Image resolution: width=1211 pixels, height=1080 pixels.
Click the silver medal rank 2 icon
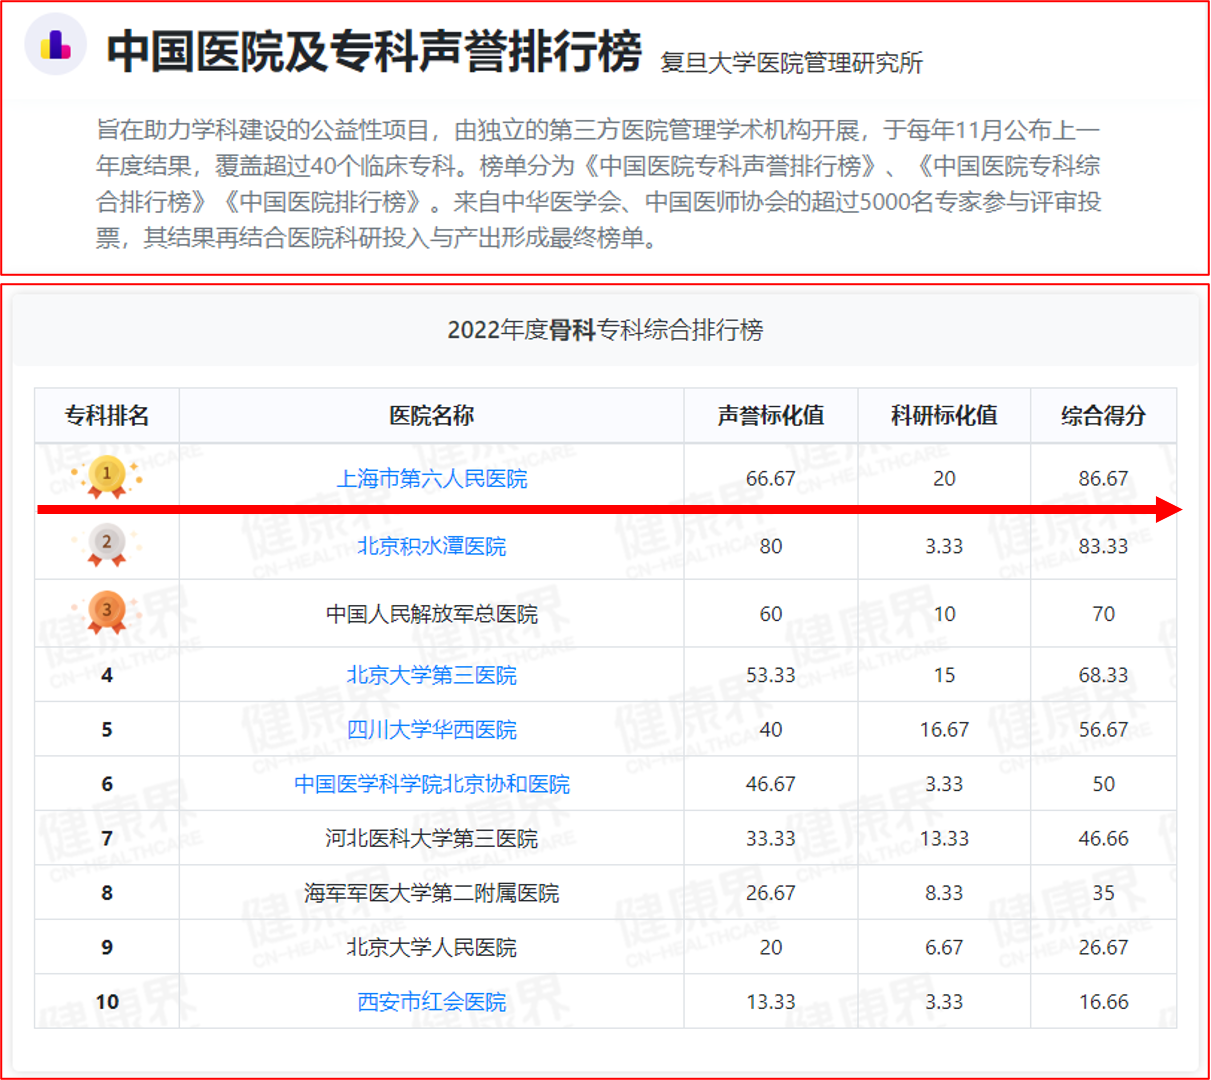click(x=107, y=545)
